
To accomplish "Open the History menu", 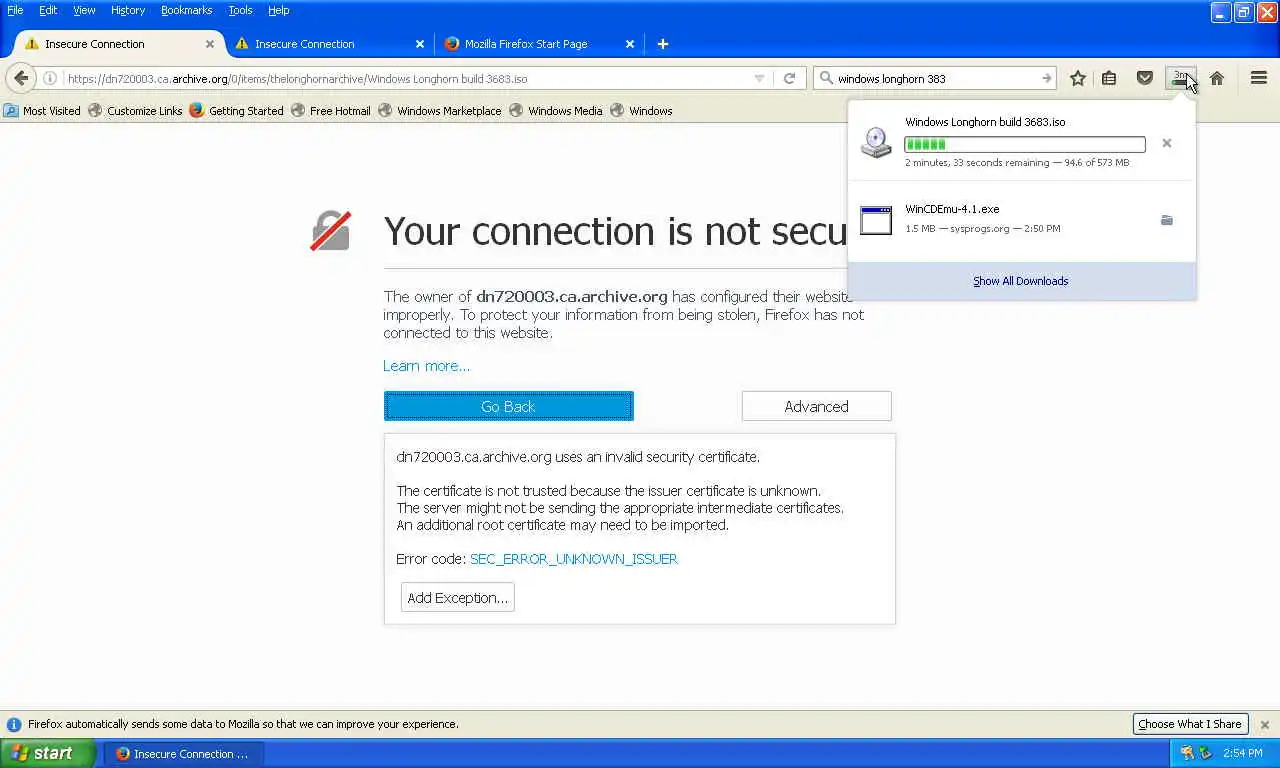I will (x=128, y=10).
